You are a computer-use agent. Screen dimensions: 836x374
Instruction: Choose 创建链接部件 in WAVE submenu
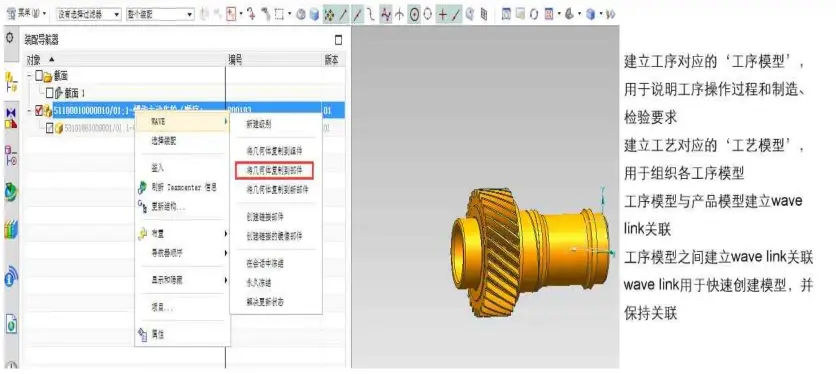[x=276, y=217]
